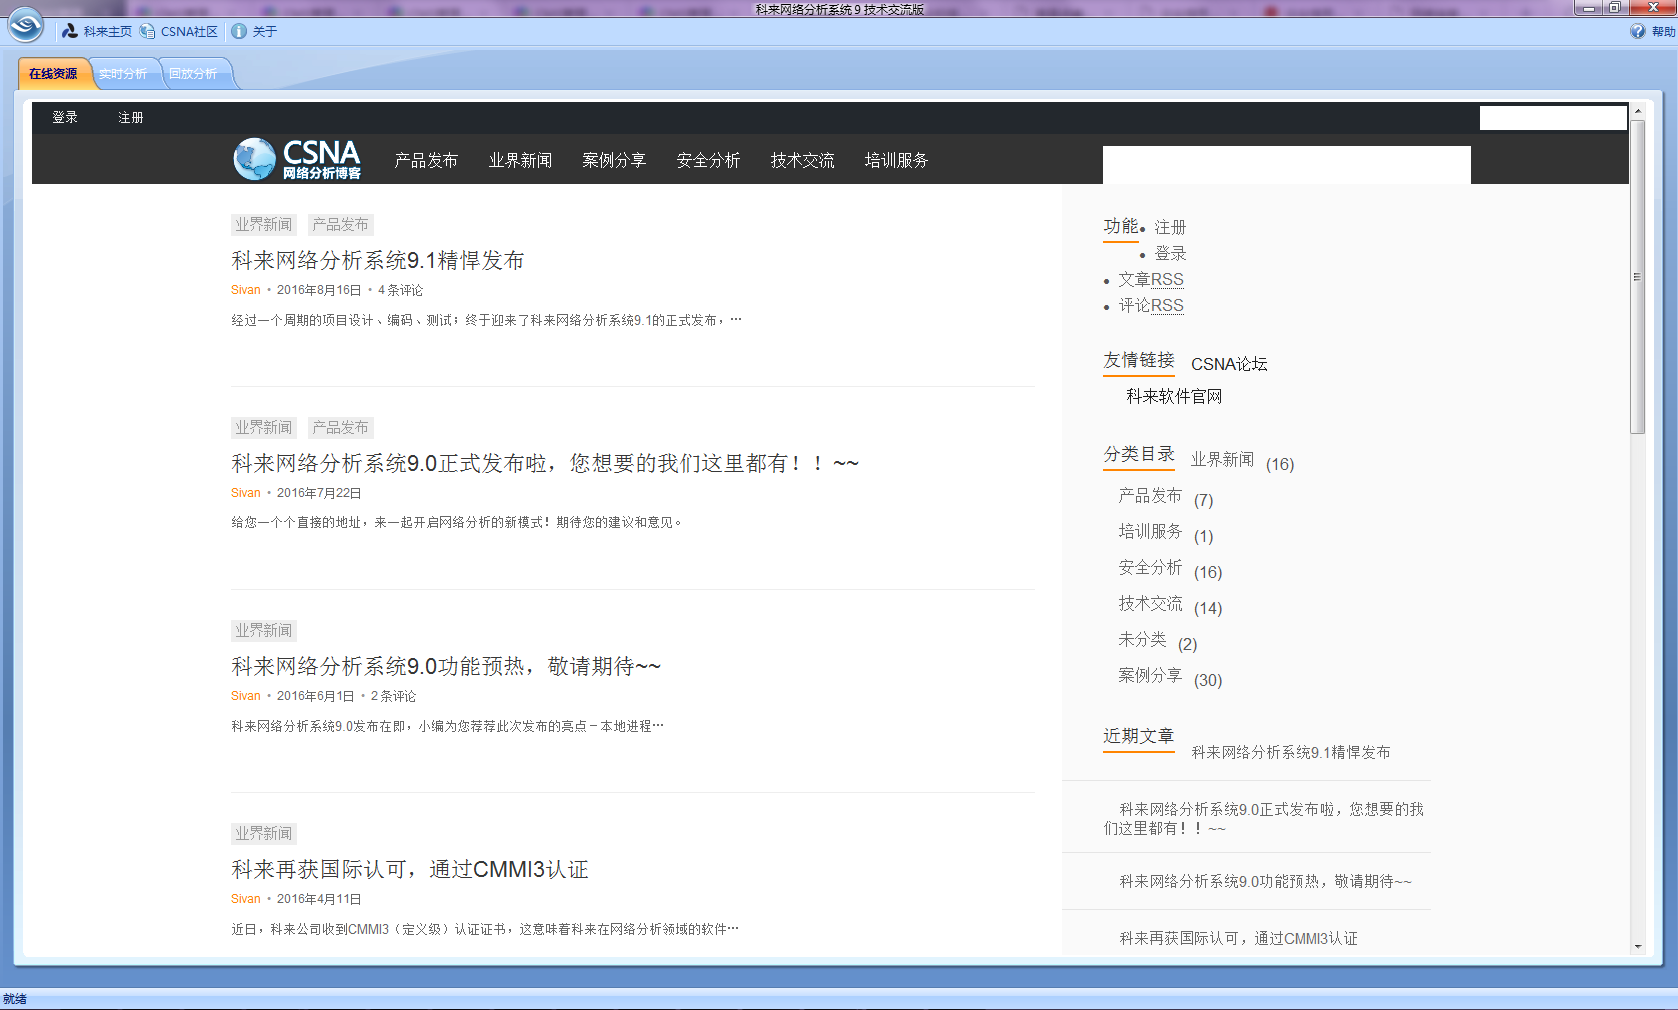Click 2条评论 on the 功能预热 article
The image size is (1678, 1010).
pyautogui.click(x=393, y=696)
